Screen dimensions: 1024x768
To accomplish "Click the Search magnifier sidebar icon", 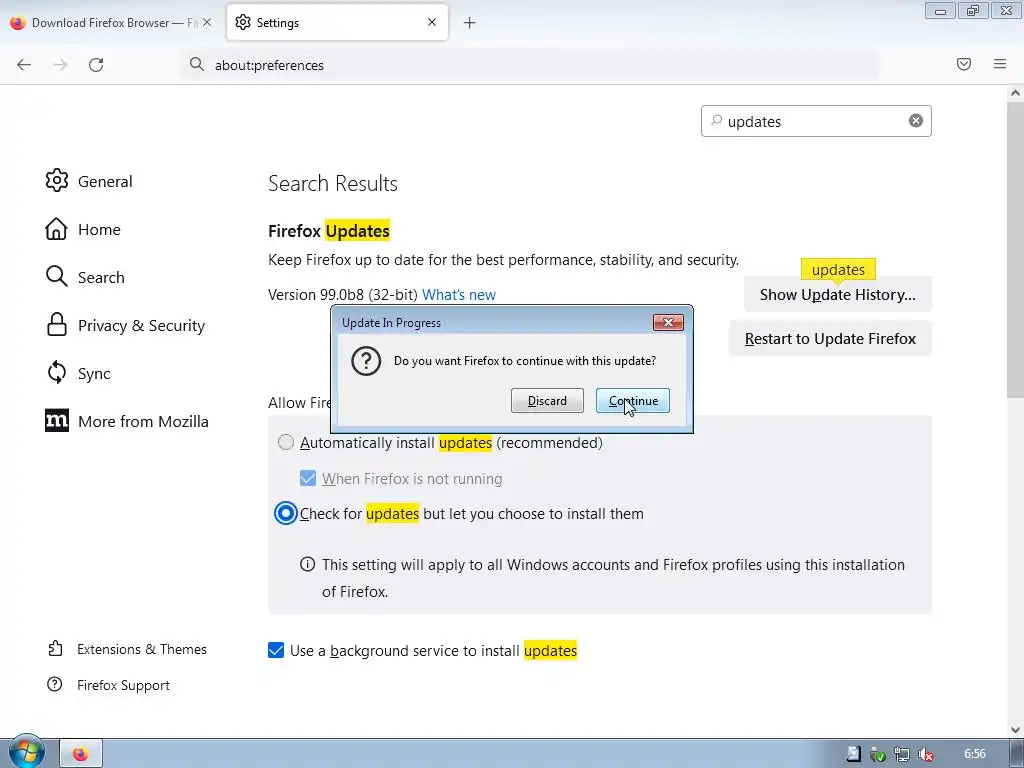I will (x=57, y=276).
